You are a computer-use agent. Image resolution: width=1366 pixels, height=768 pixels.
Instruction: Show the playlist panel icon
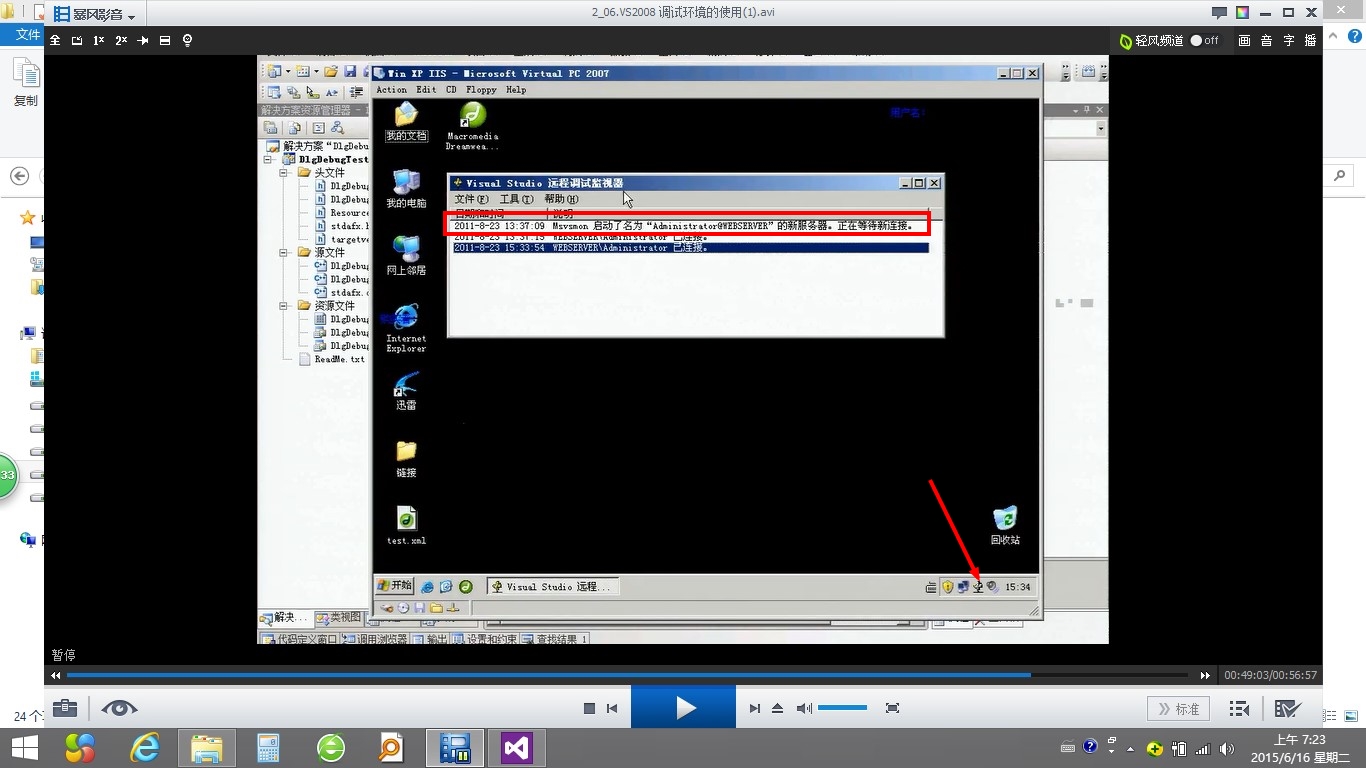pyautogui.click(x=1239, y=708)
